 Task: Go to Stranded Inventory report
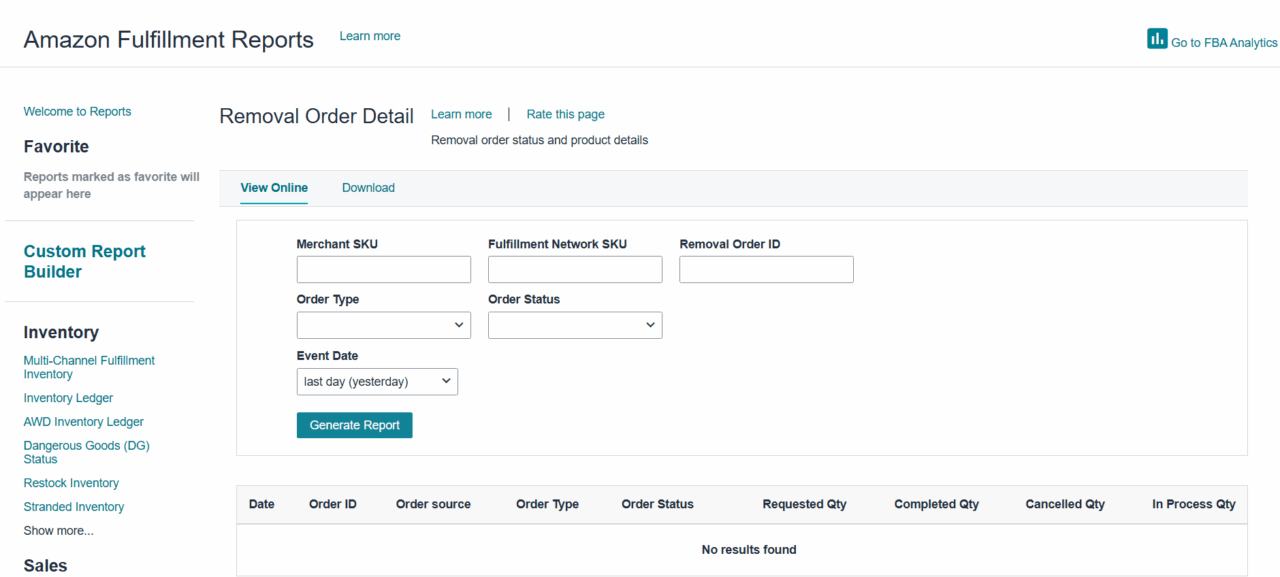74,507
